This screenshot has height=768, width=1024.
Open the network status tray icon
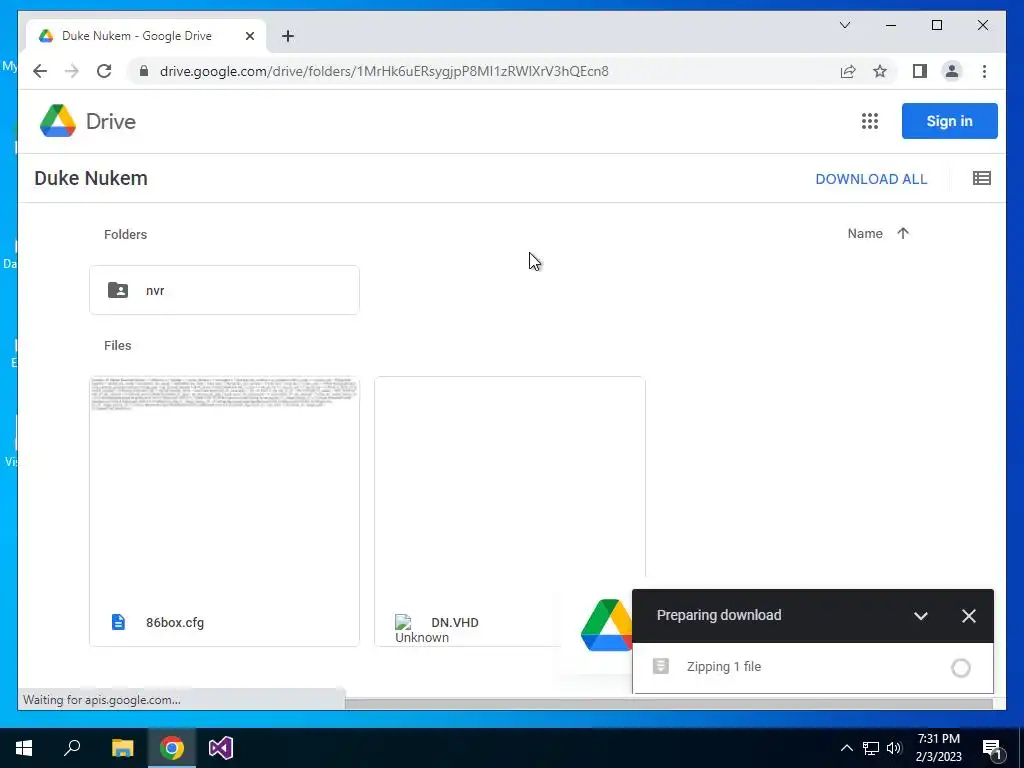[871, 748]
